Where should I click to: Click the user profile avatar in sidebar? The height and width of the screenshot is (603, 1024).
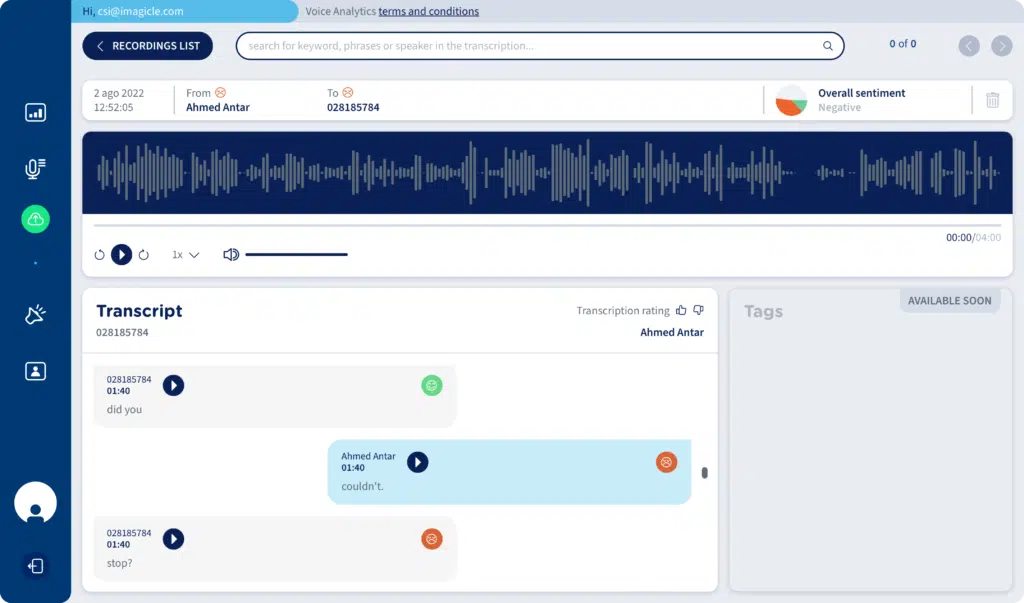click(x=35, y=503)
